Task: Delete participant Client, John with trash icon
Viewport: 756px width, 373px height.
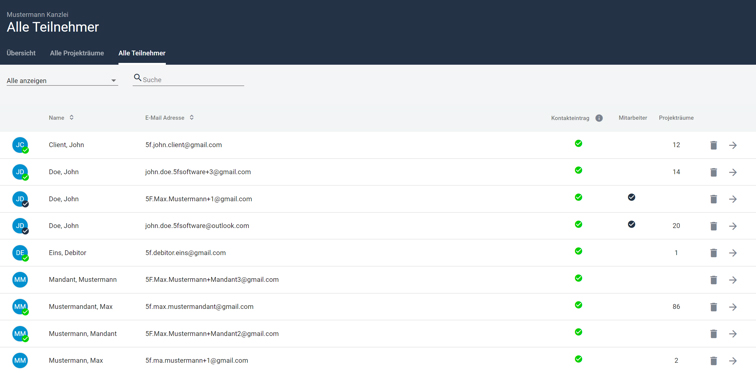Action: pos(714,145)
